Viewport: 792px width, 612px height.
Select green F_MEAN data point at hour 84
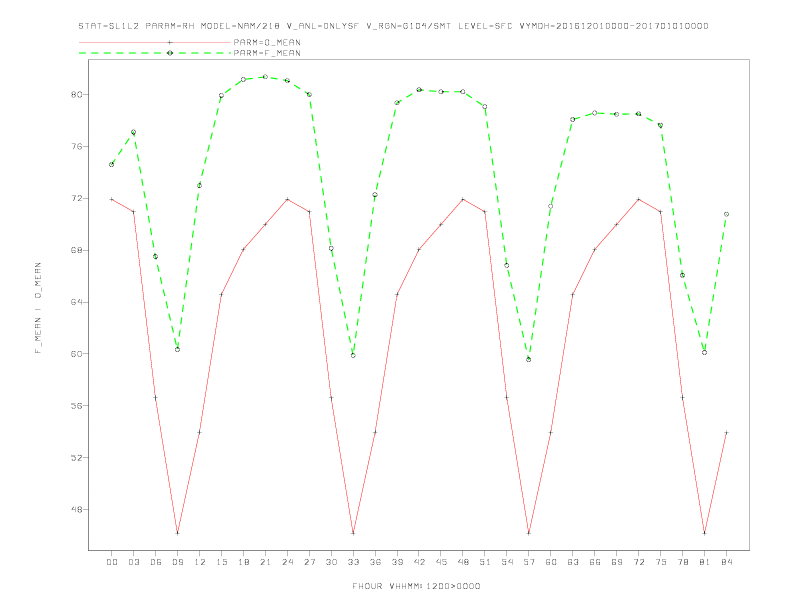(726, 214)
